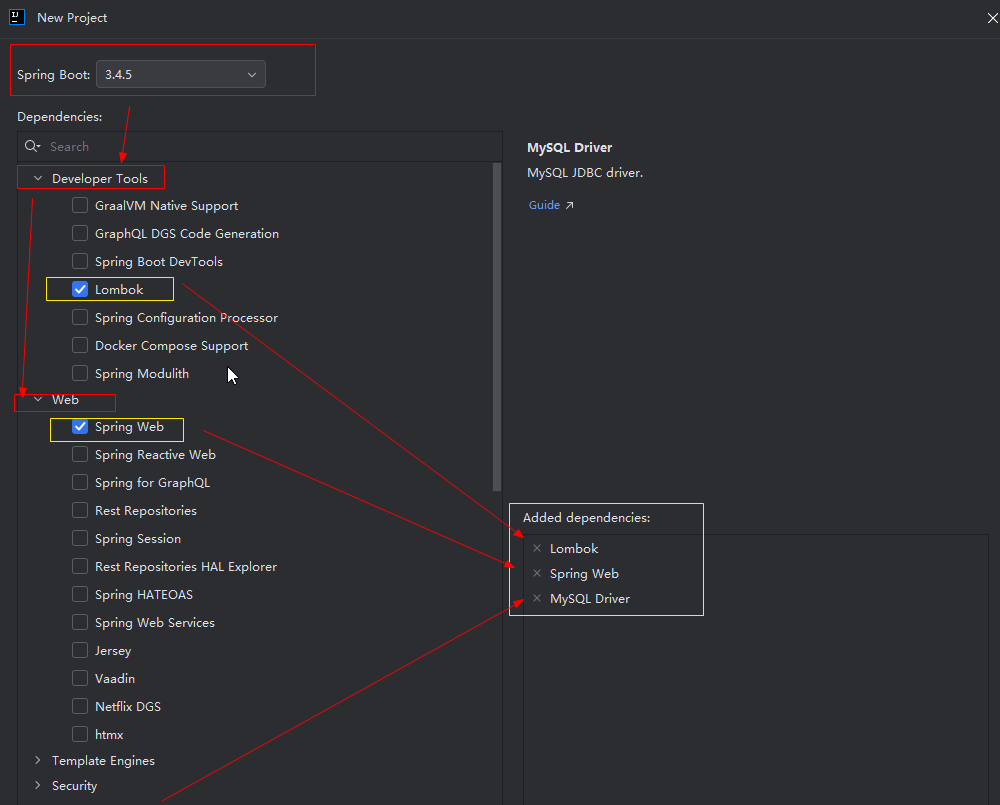Click the Netflix DGS label text

click(128, 707)
